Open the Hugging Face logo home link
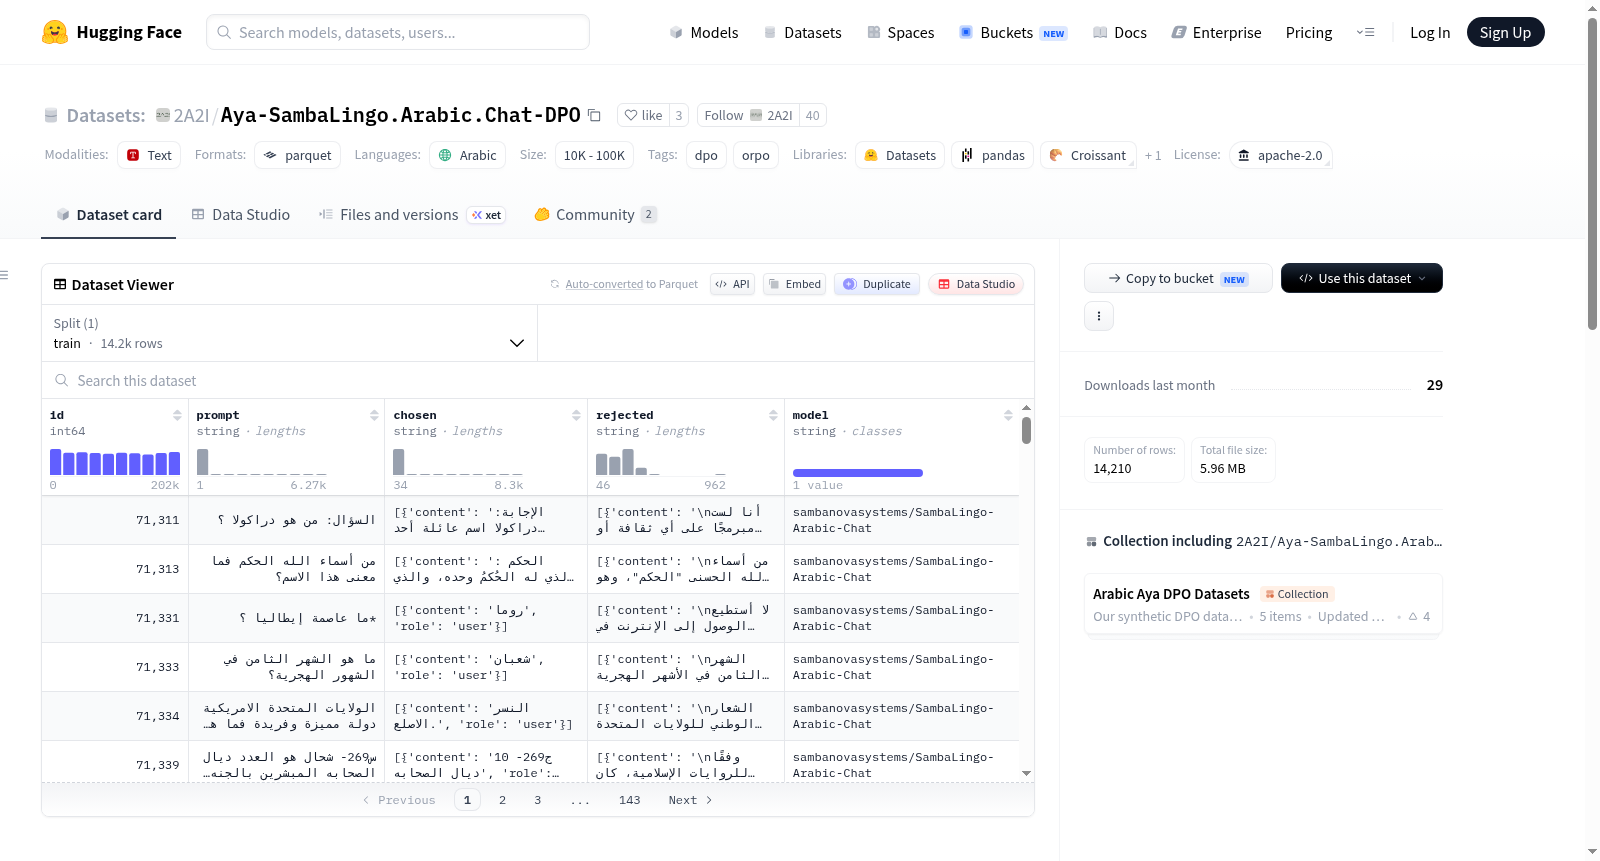 click(112, 32)
